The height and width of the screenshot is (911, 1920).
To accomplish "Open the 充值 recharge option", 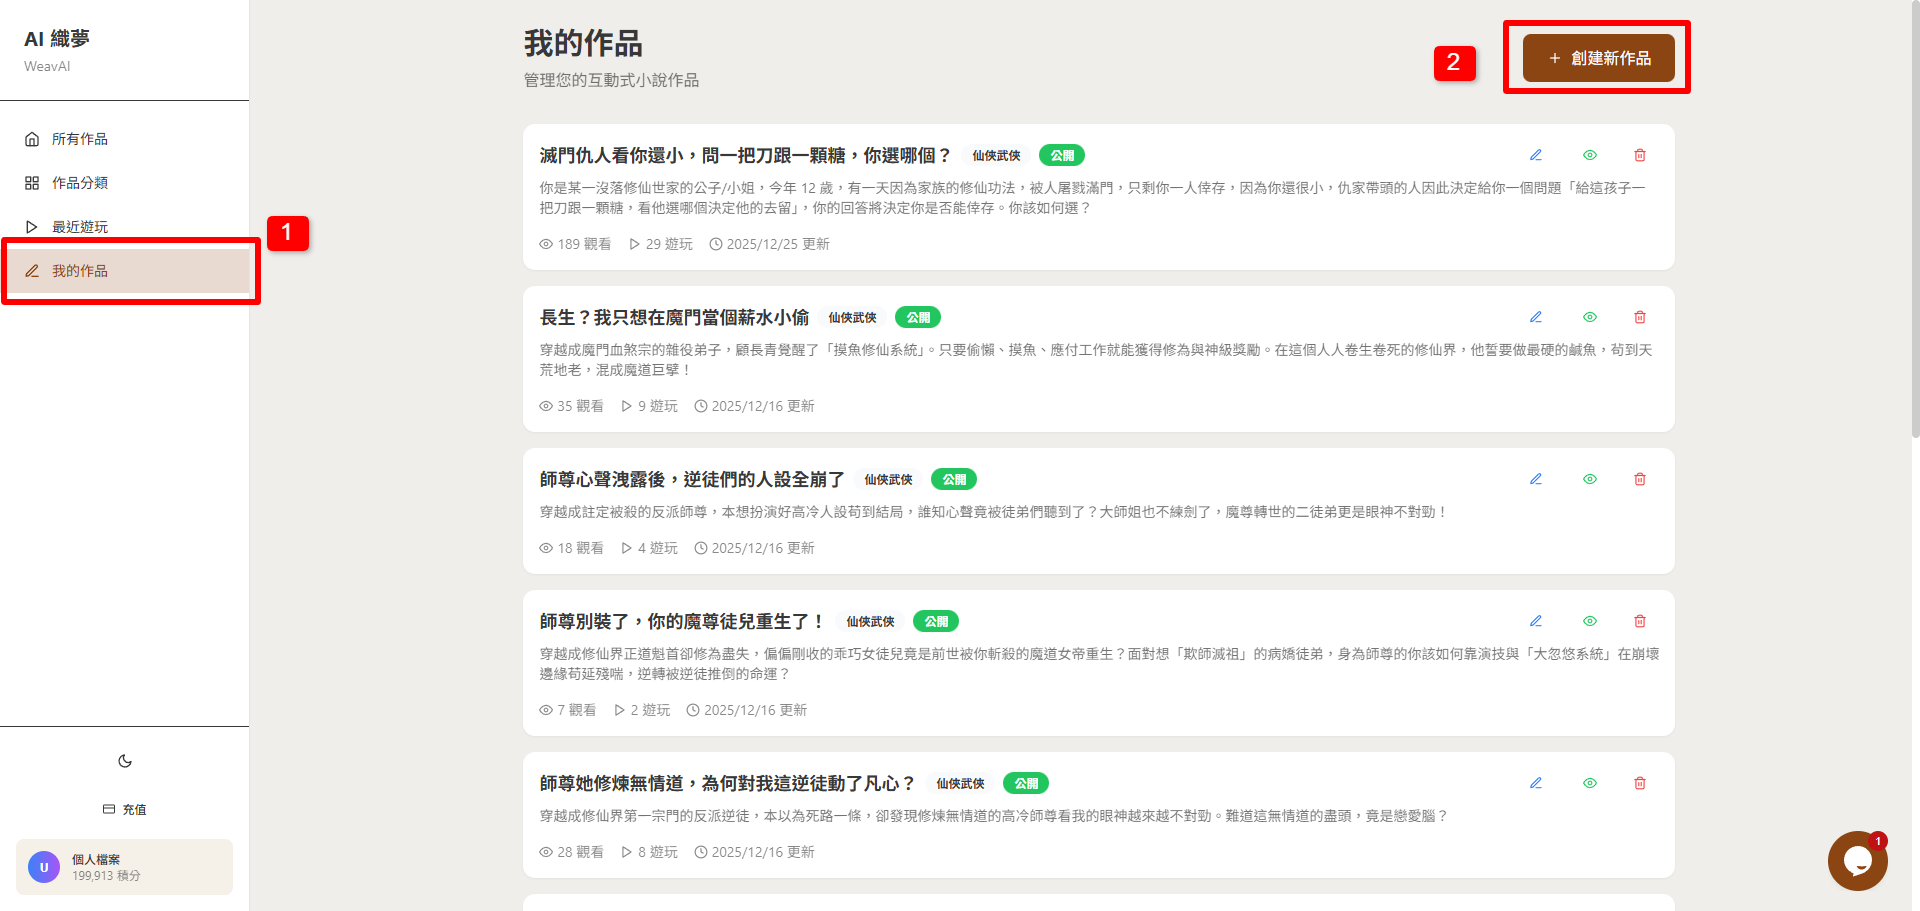I will tap(124, 808).
